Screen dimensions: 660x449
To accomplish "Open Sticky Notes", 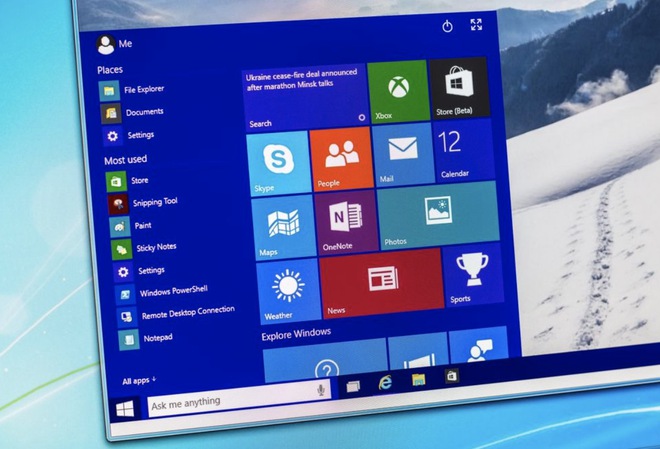I will click(144, 248).
